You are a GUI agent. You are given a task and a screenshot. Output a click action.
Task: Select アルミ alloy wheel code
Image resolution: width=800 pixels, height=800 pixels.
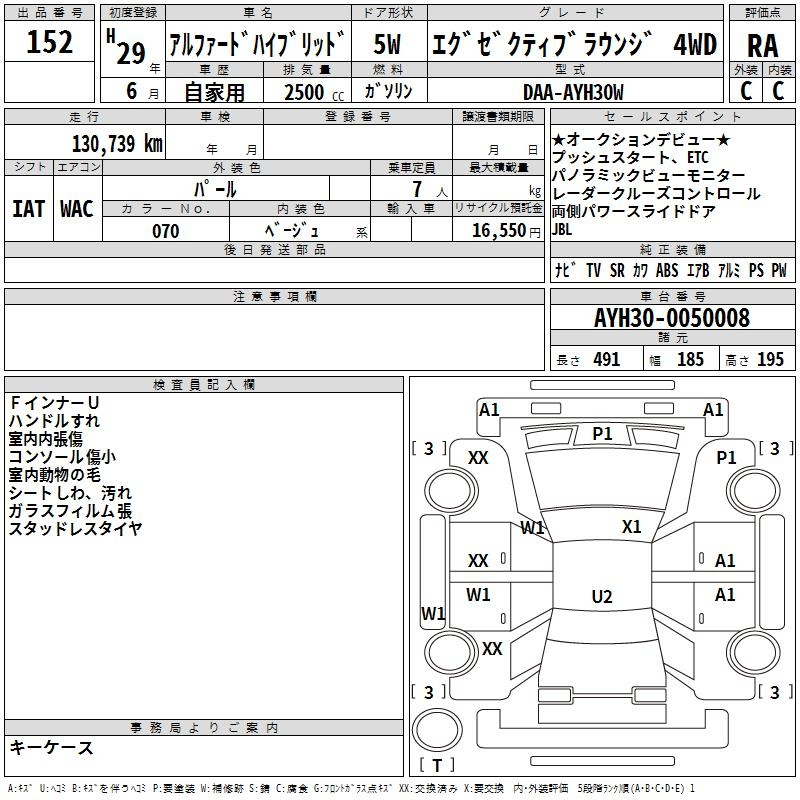click(x=729, y=270)
